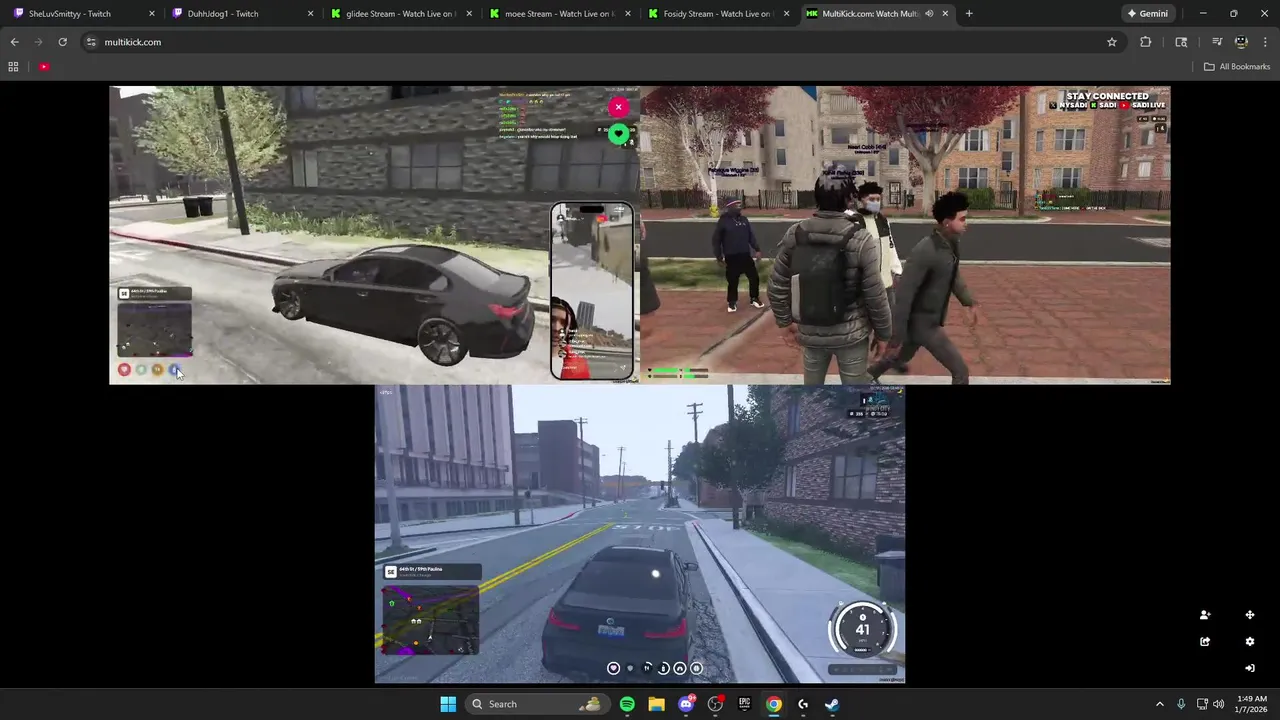Click the bottom driving stream video
The image size is (1280, 720).
point(640,534)
